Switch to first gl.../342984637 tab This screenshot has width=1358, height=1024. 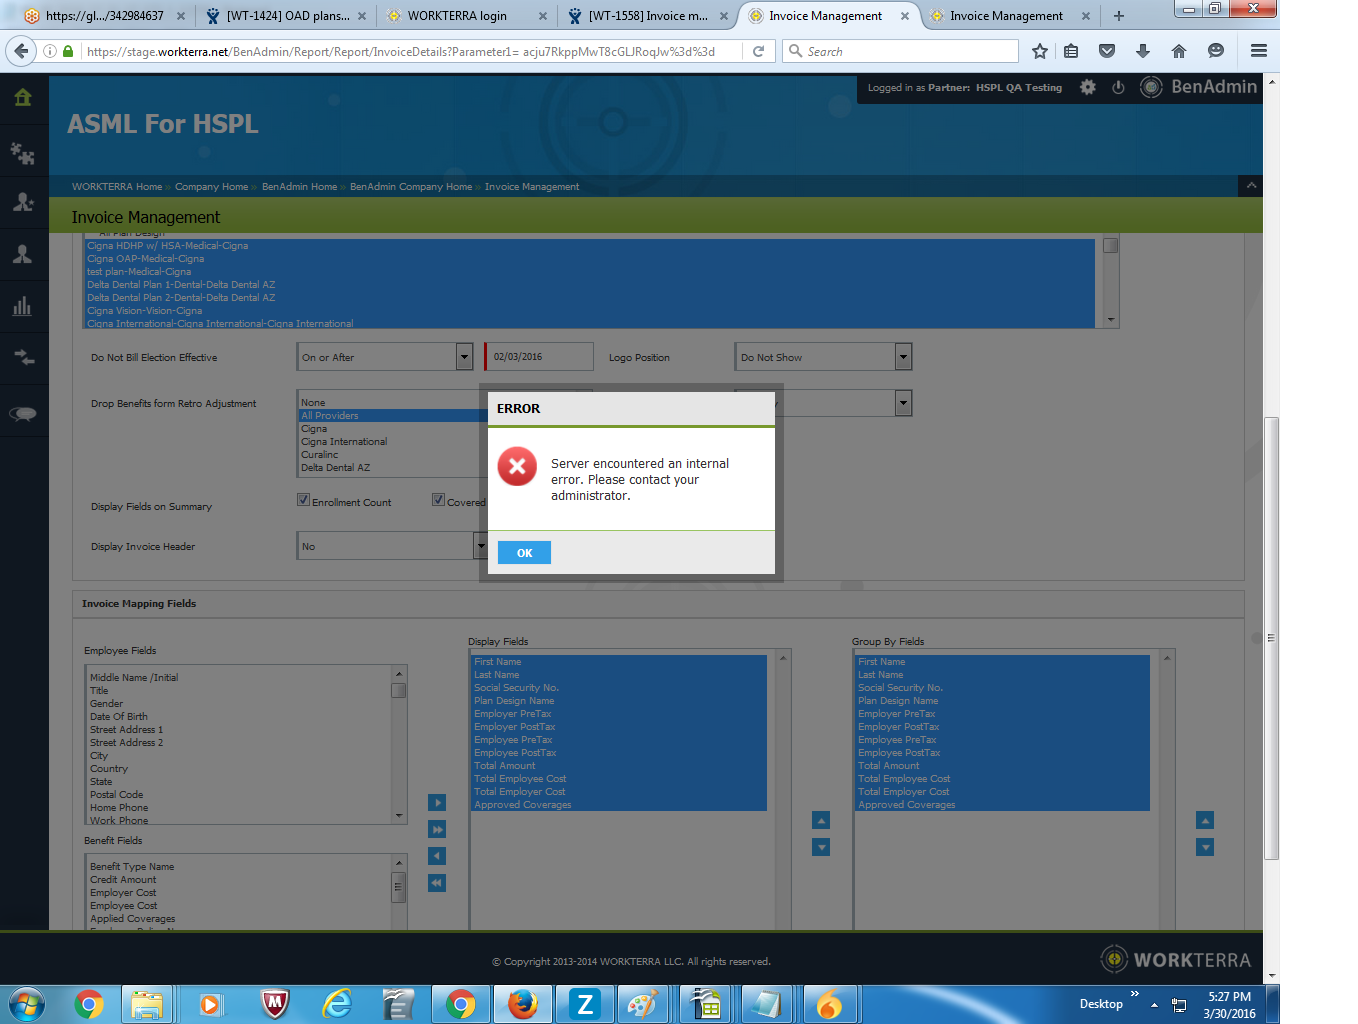coord(105,16)
